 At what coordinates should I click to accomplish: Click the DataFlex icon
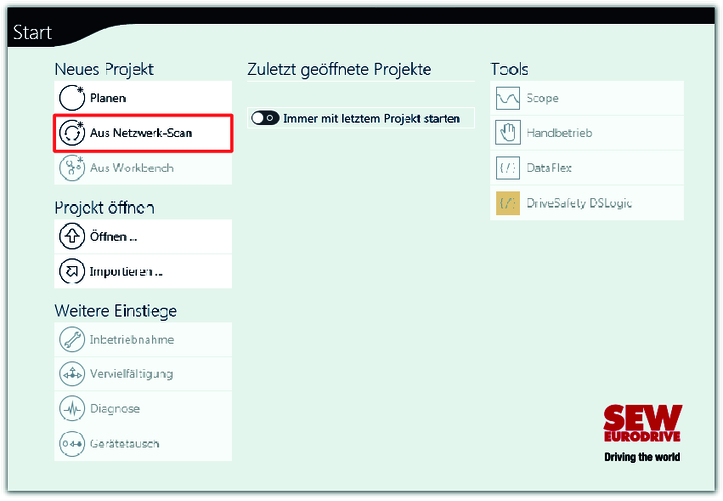tap(509, 168)
